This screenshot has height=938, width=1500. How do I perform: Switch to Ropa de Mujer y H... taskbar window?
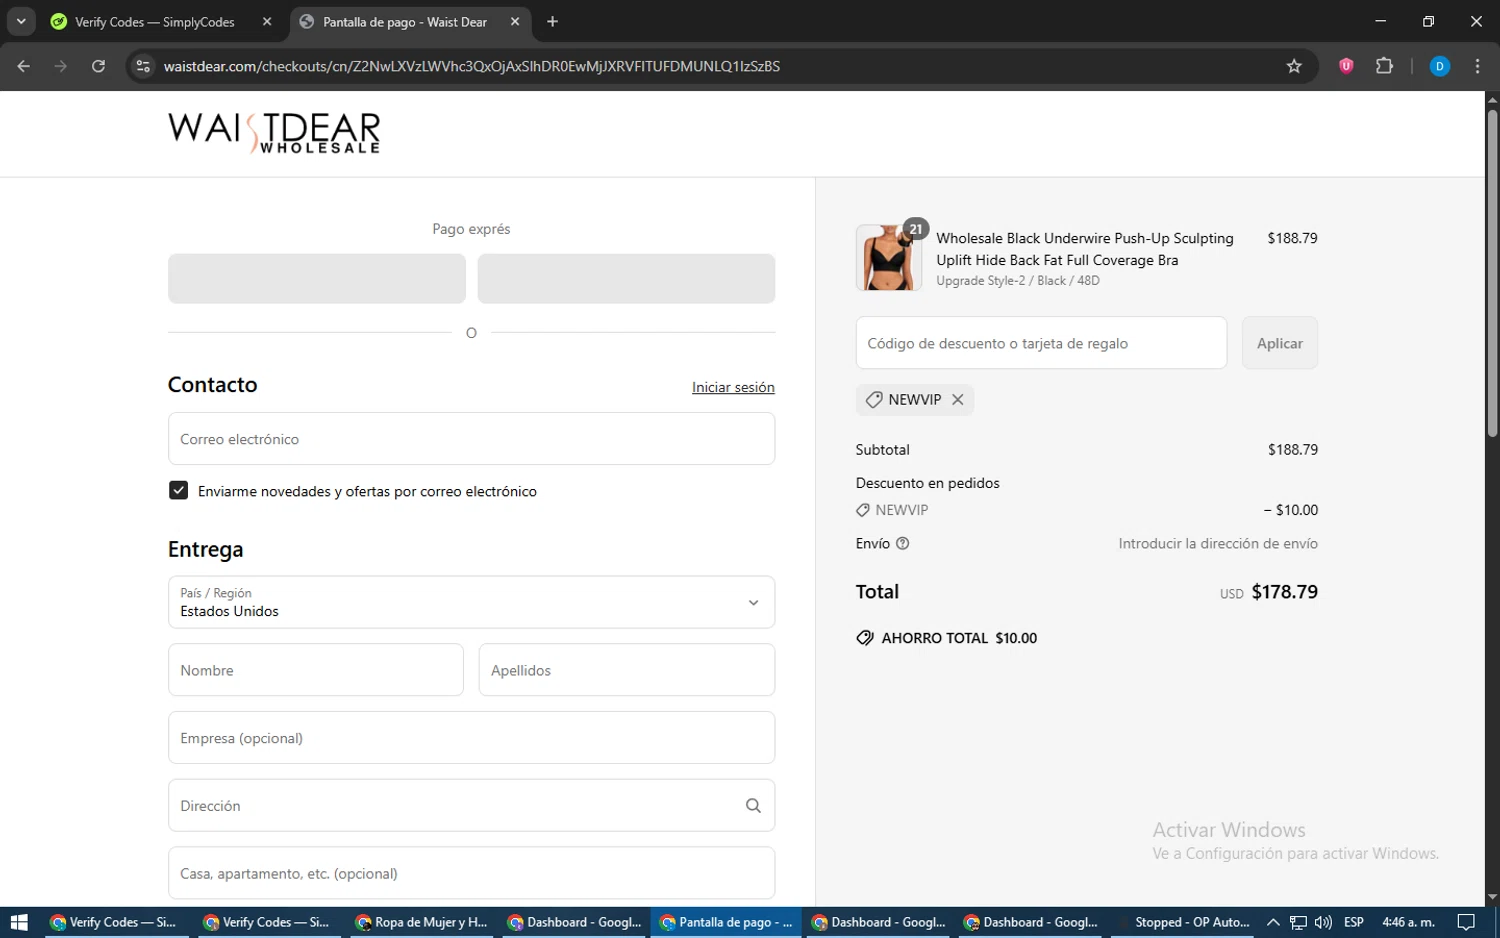tap(421, 922)
